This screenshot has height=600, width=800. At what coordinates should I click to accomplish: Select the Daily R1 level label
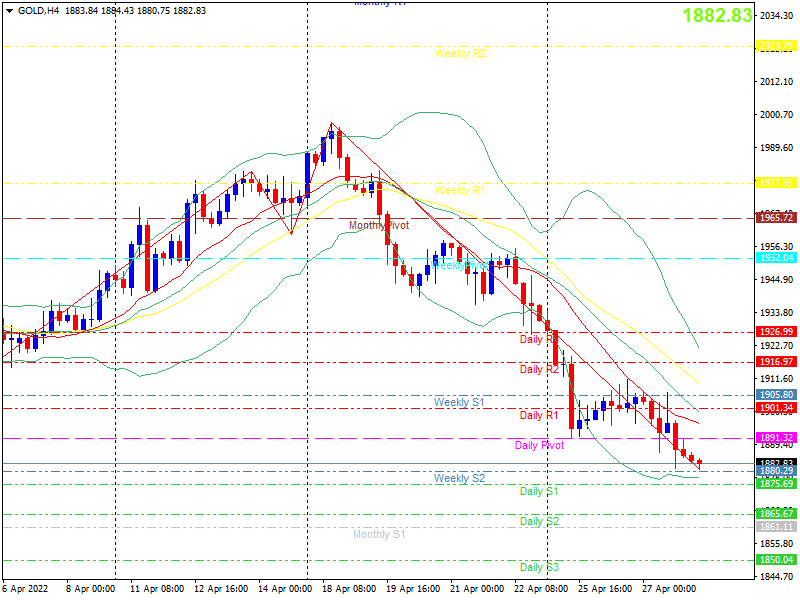point(539,415)
